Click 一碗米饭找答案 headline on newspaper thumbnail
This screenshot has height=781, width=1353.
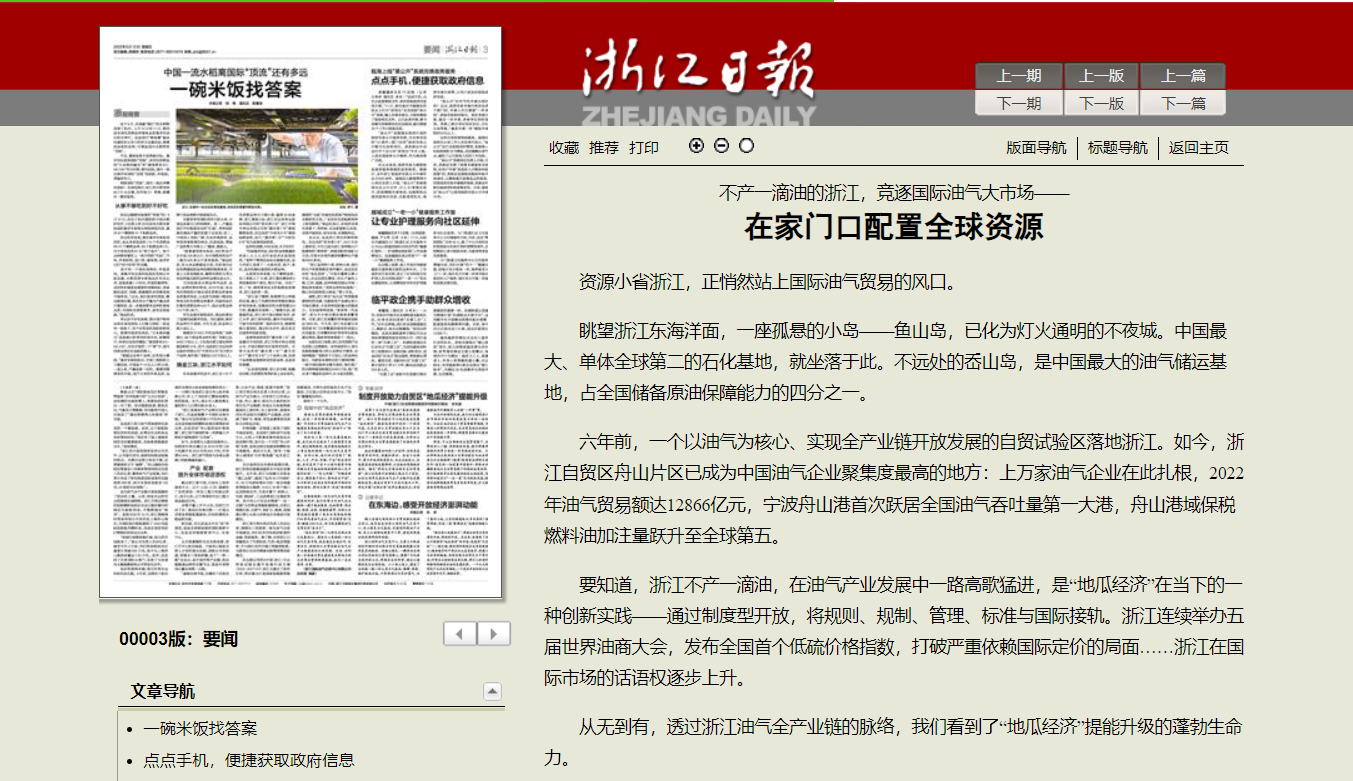pyautogui.click(x=235, y=89)
